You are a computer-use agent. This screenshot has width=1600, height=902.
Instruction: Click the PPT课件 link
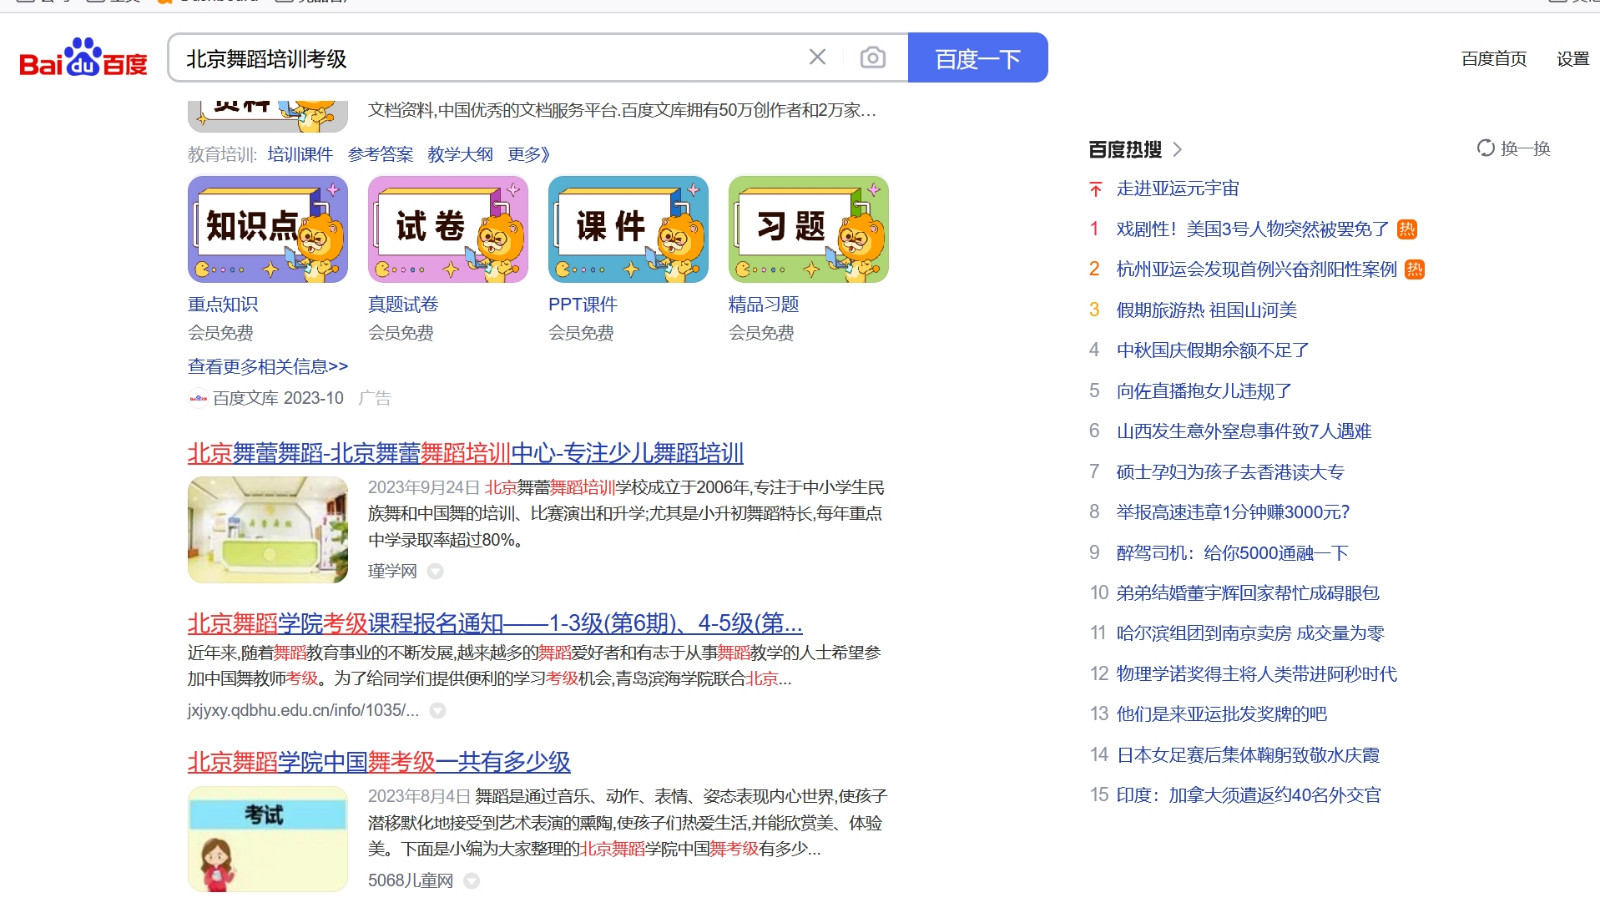(582, 304)
